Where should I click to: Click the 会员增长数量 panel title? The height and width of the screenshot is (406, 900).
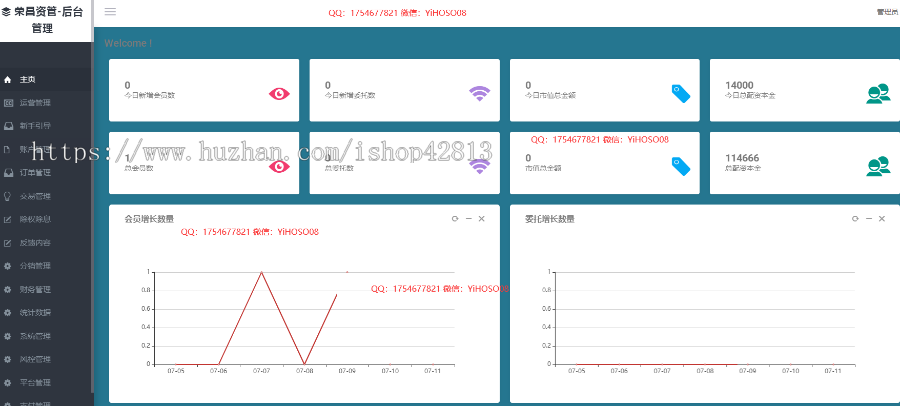pyautogui.click(x=149, y=219)
